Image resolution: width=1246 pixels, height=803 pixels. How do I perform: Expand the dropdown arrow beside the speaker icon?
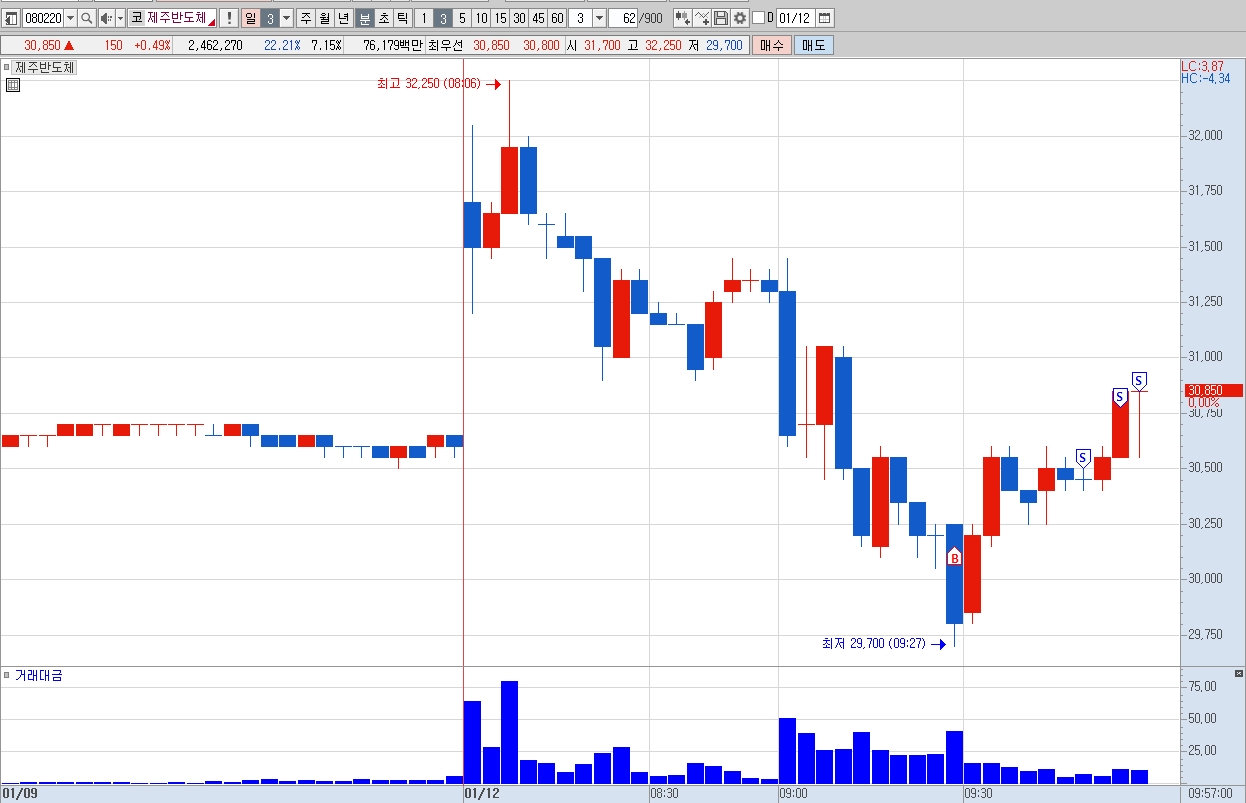[121, 18]
